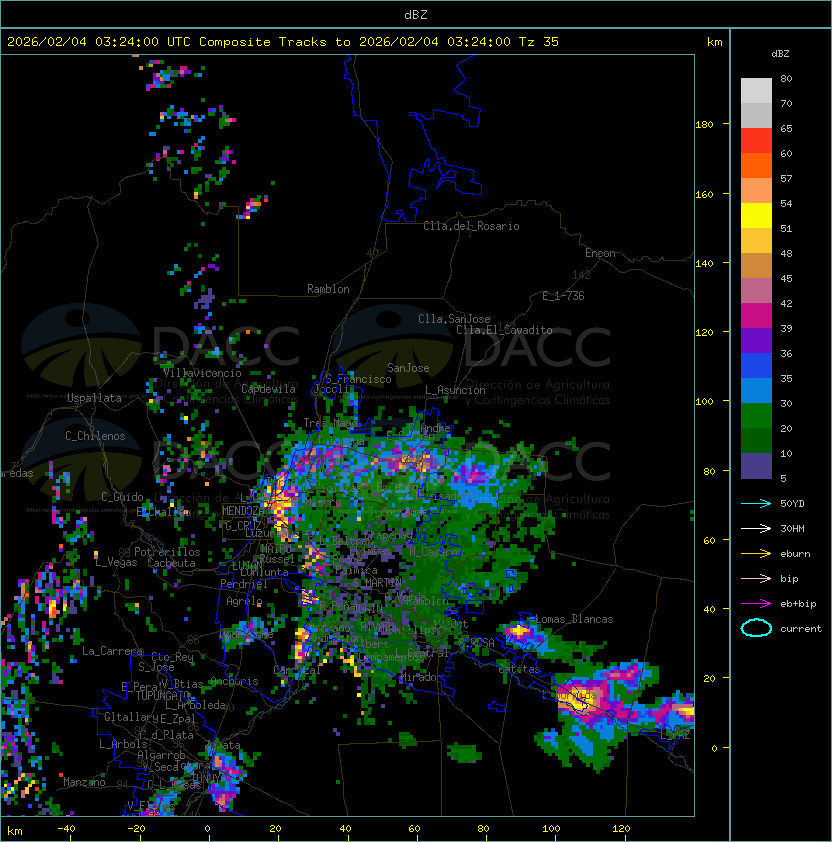Click the 'Perdriel' map label
832x842 pixels.
pyautogui.click(x=244, y=584)
